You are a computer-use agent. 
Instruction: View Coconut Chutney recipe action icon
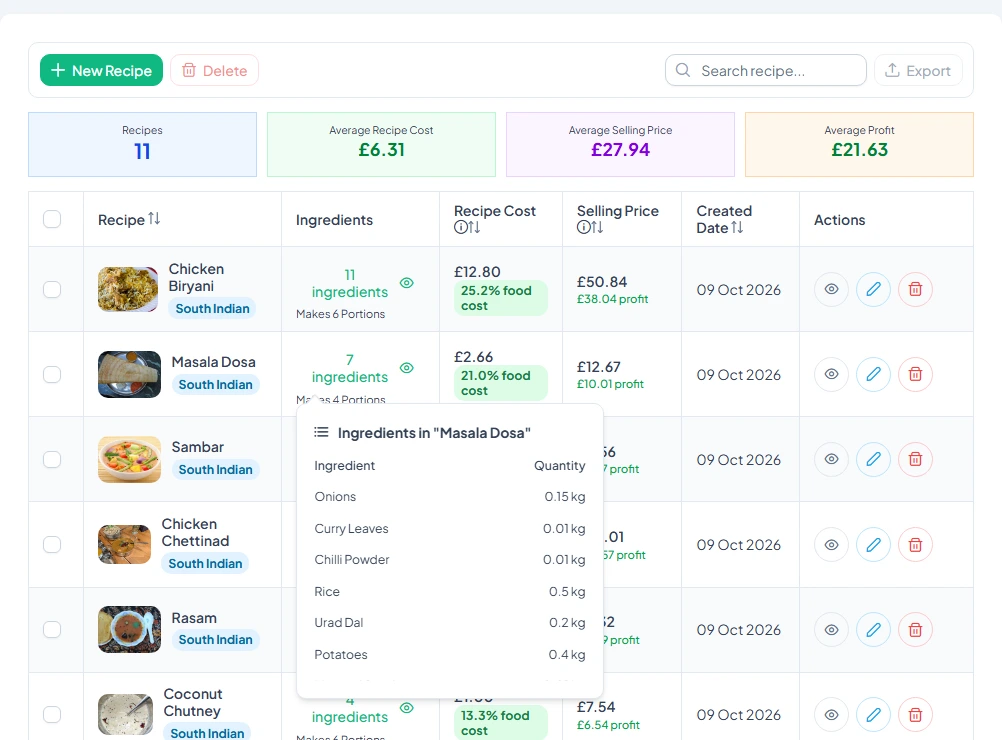pos(831,714)
